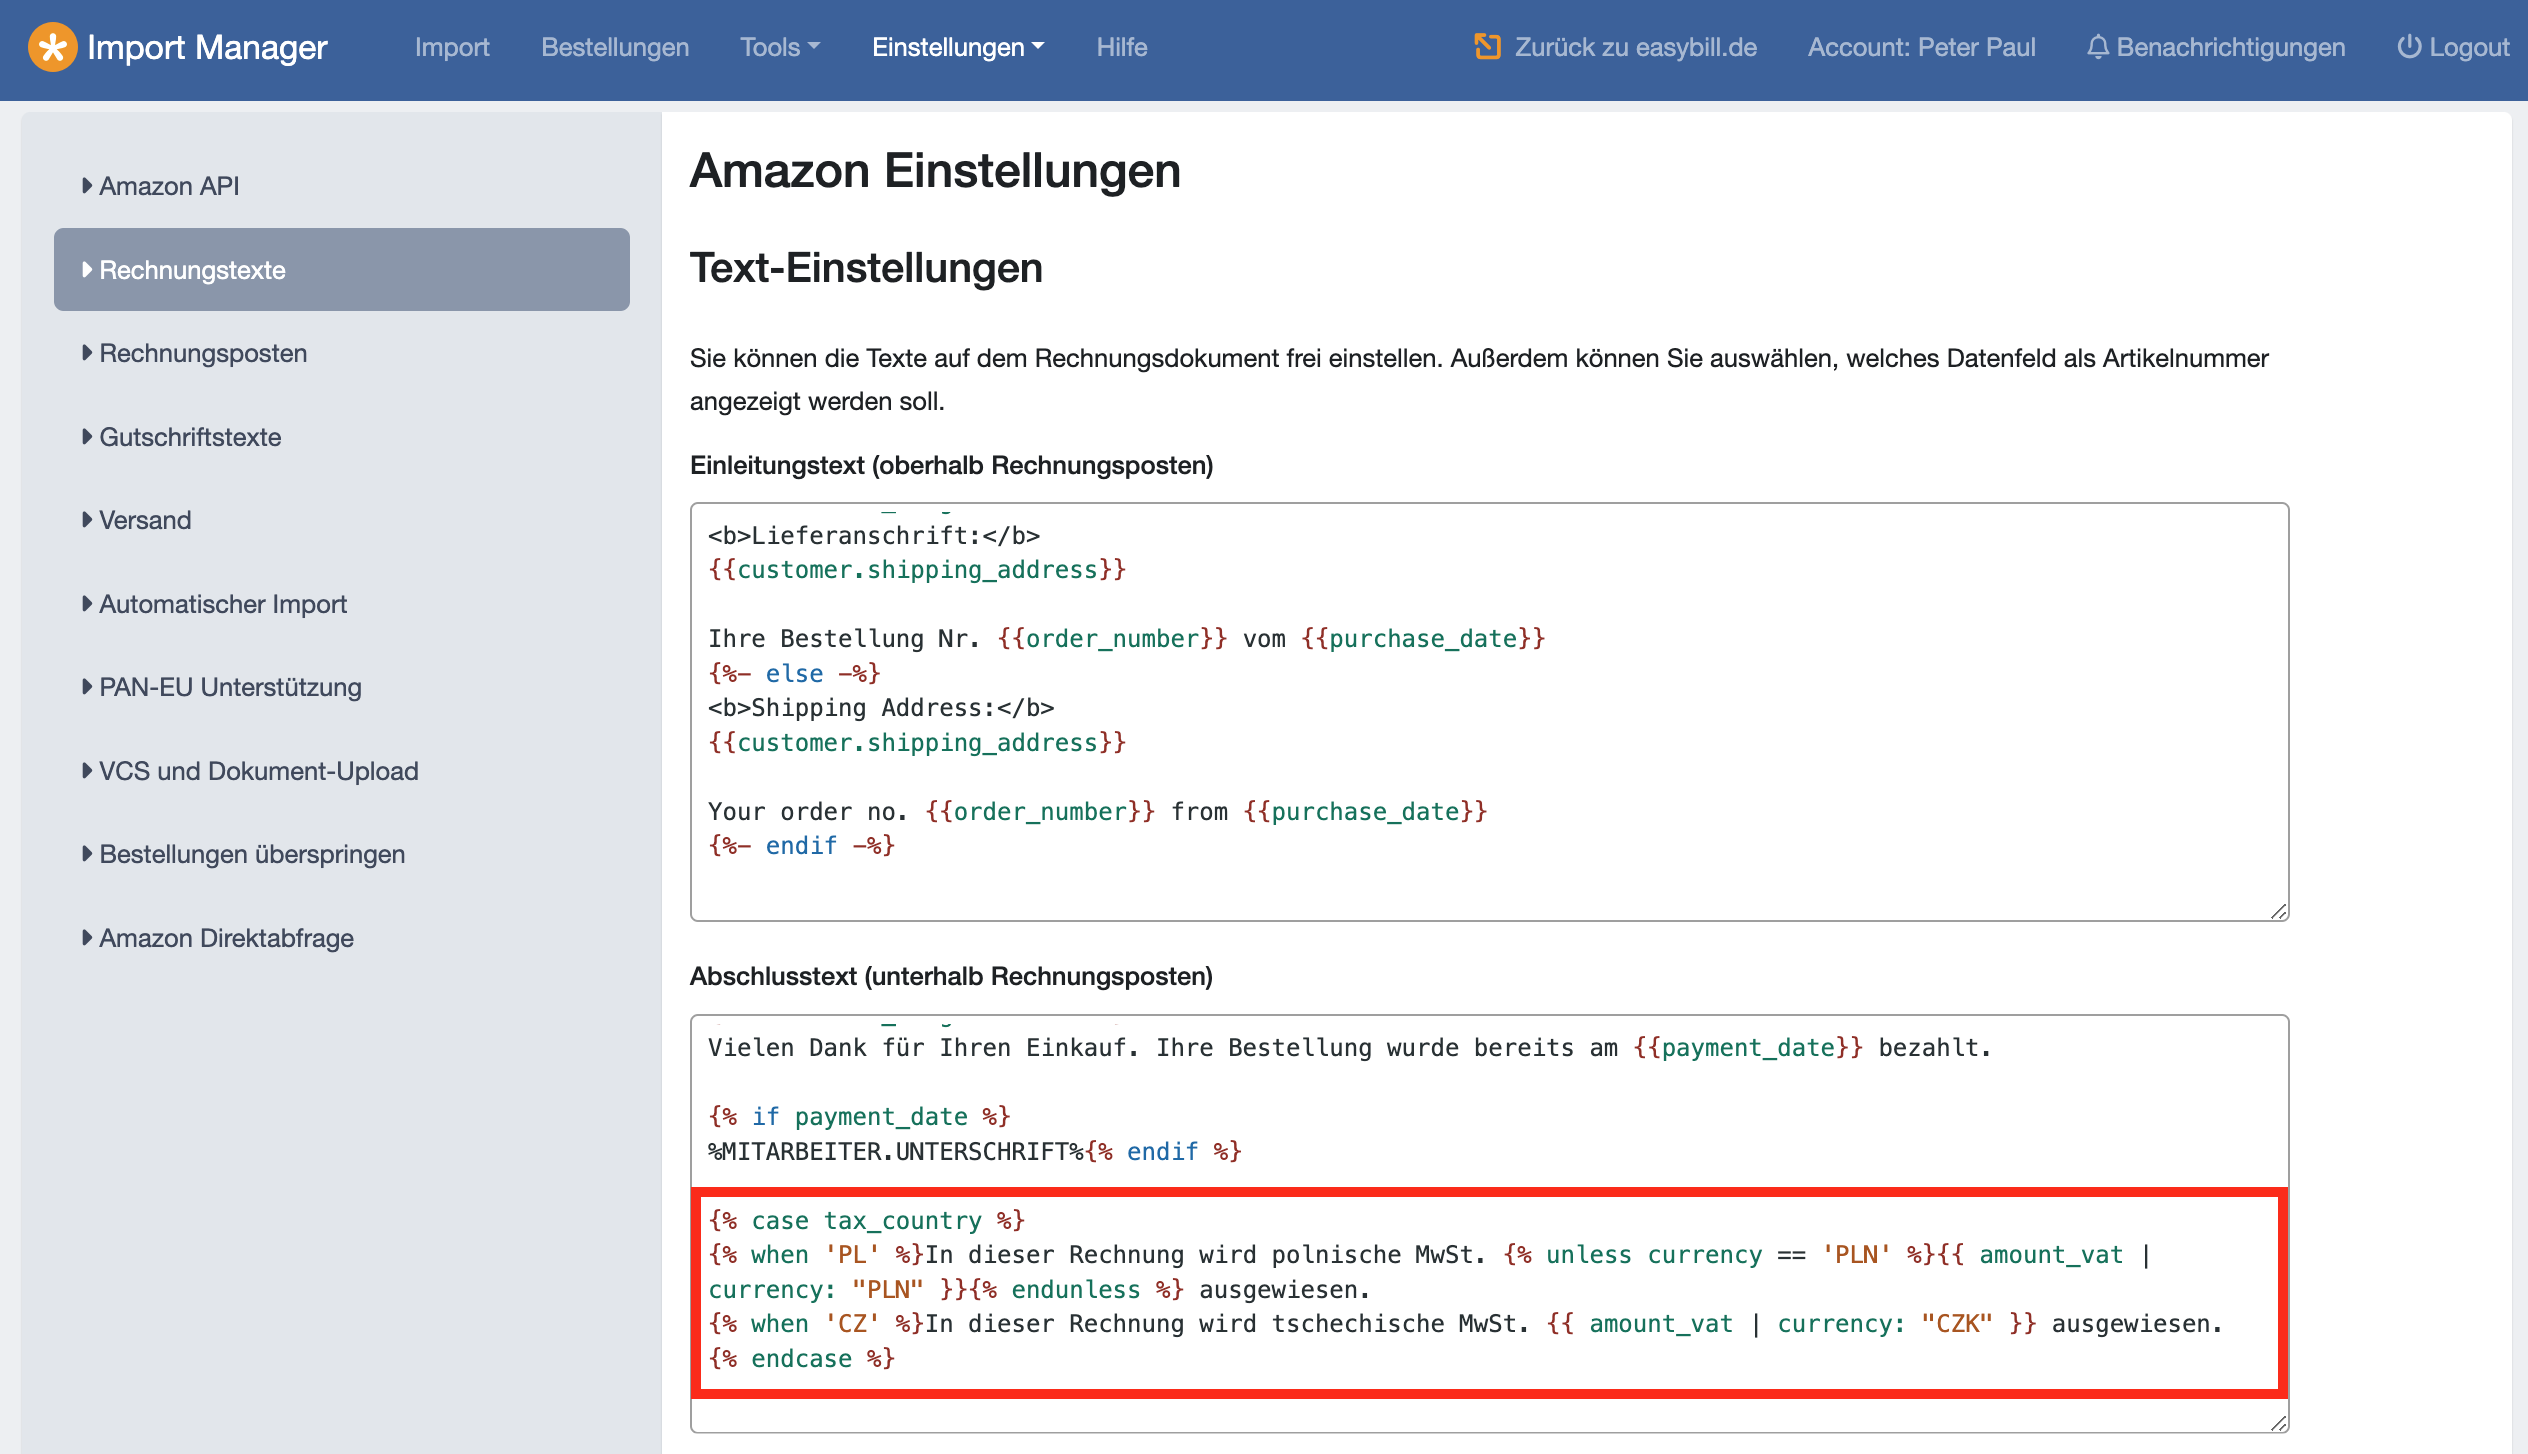2528x1454 pixels.
Task: Open the Amazon API settings section
Action: 342,186
